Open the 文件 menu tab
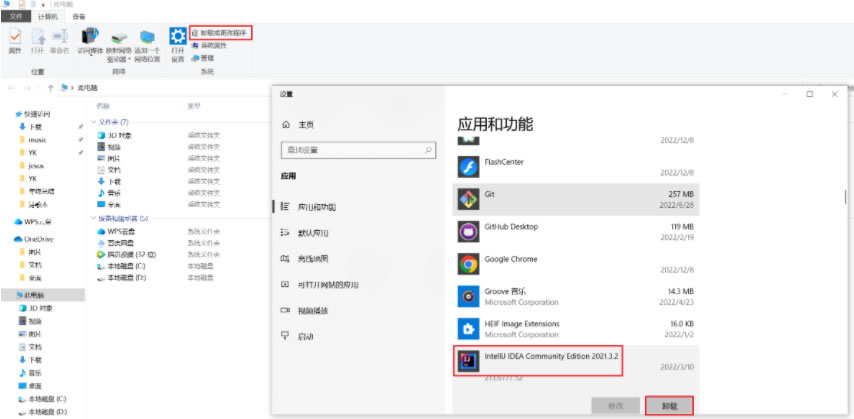854x419 pixels. pos(16,17)
